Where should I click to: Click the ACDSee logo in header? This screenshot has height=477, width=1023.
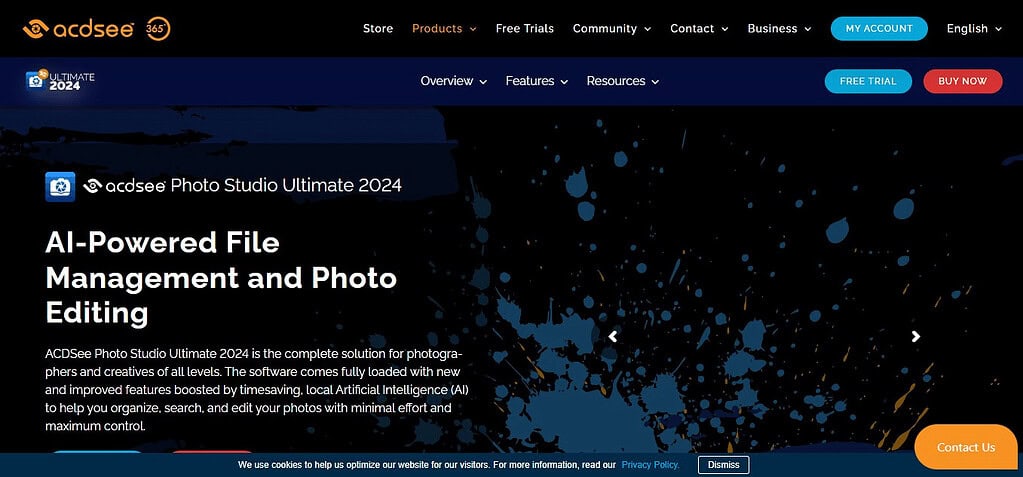pos(78,29)
